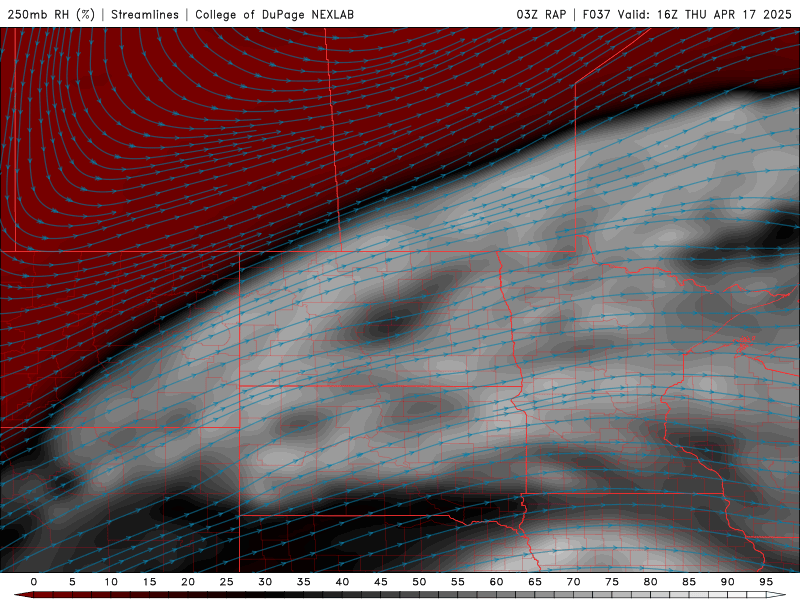
Task: Select the '15' legend value
Action: pyautogui.click(x=149, y=582)
